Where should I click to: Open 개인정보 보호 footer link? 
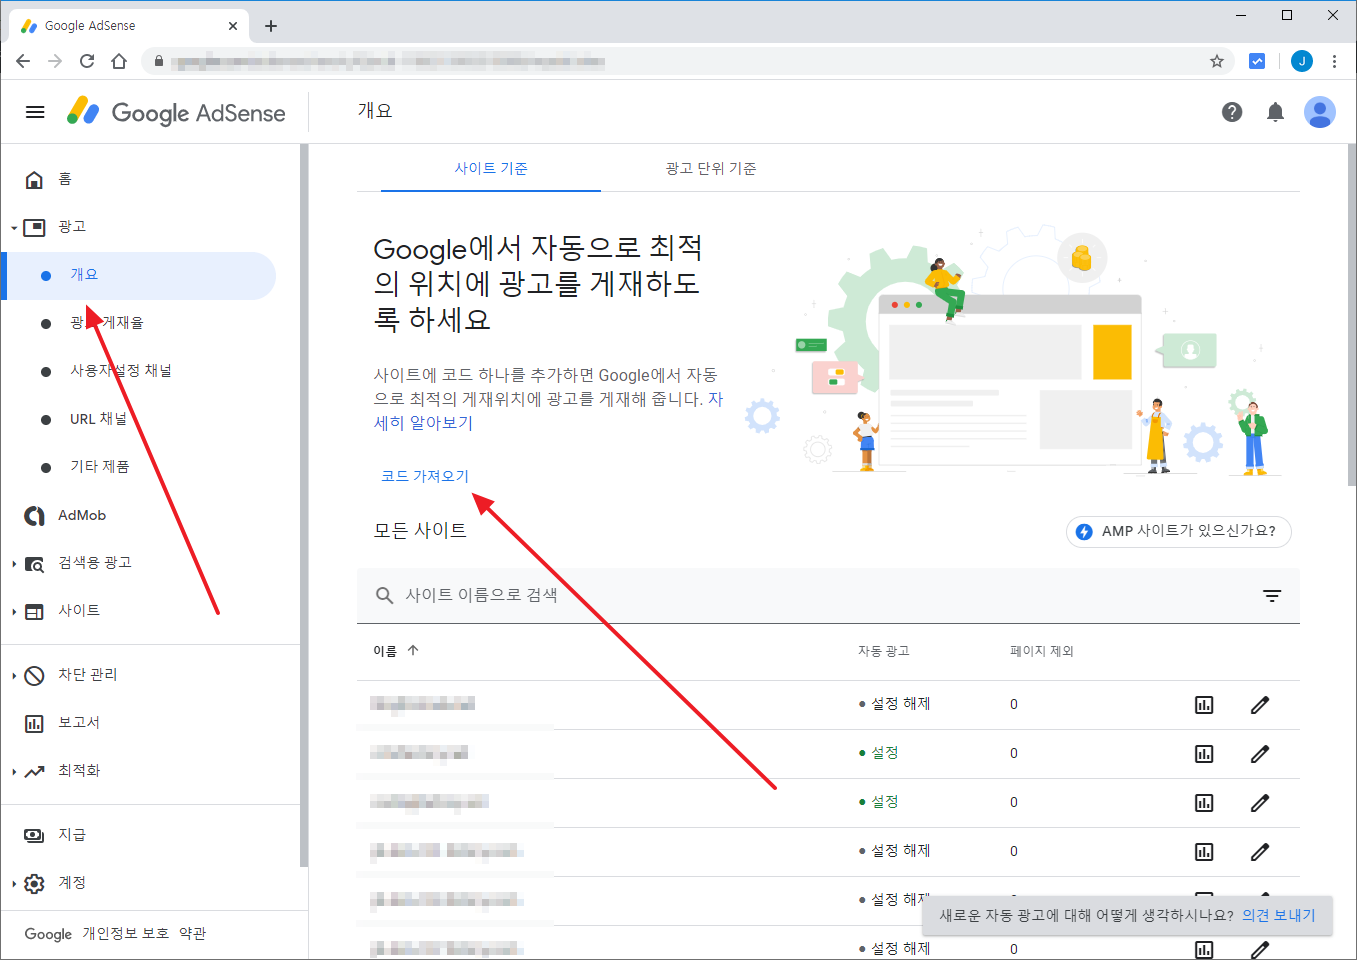click(x=125, y=934)
